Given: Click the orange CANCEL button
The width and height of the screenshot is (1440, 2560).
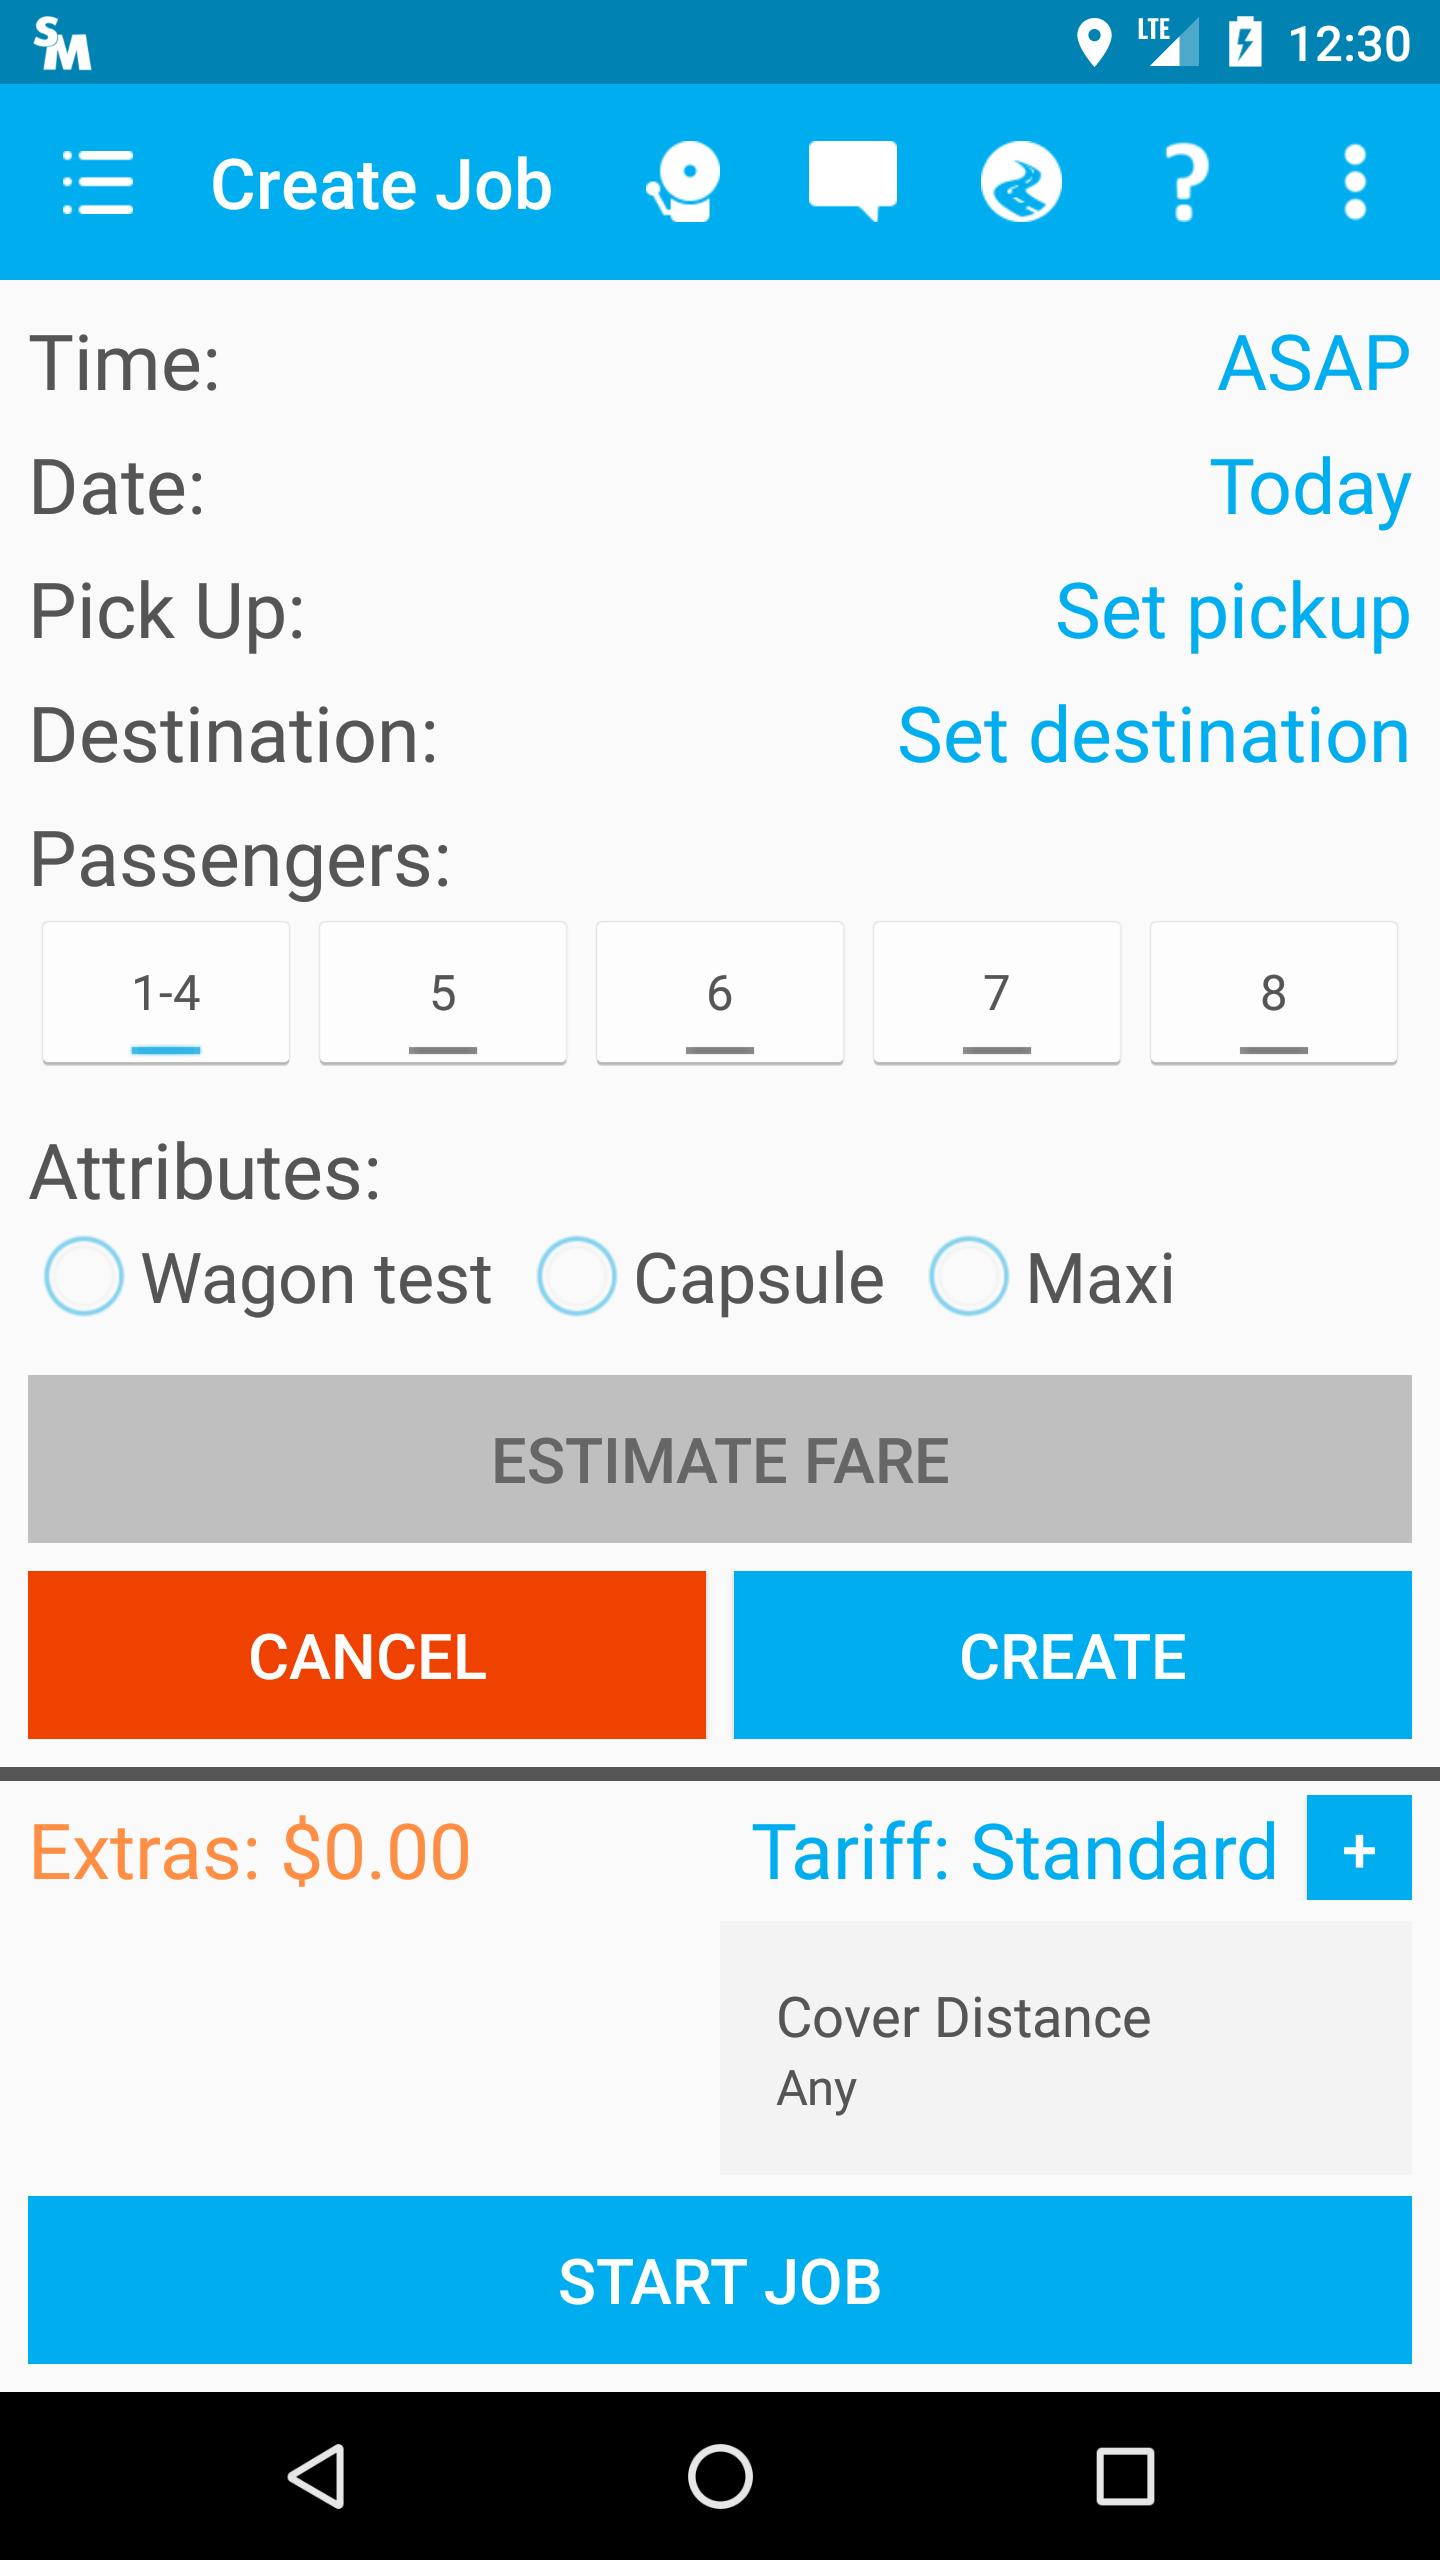Looking at the screenshot, I should click(x=367, y=1655).
